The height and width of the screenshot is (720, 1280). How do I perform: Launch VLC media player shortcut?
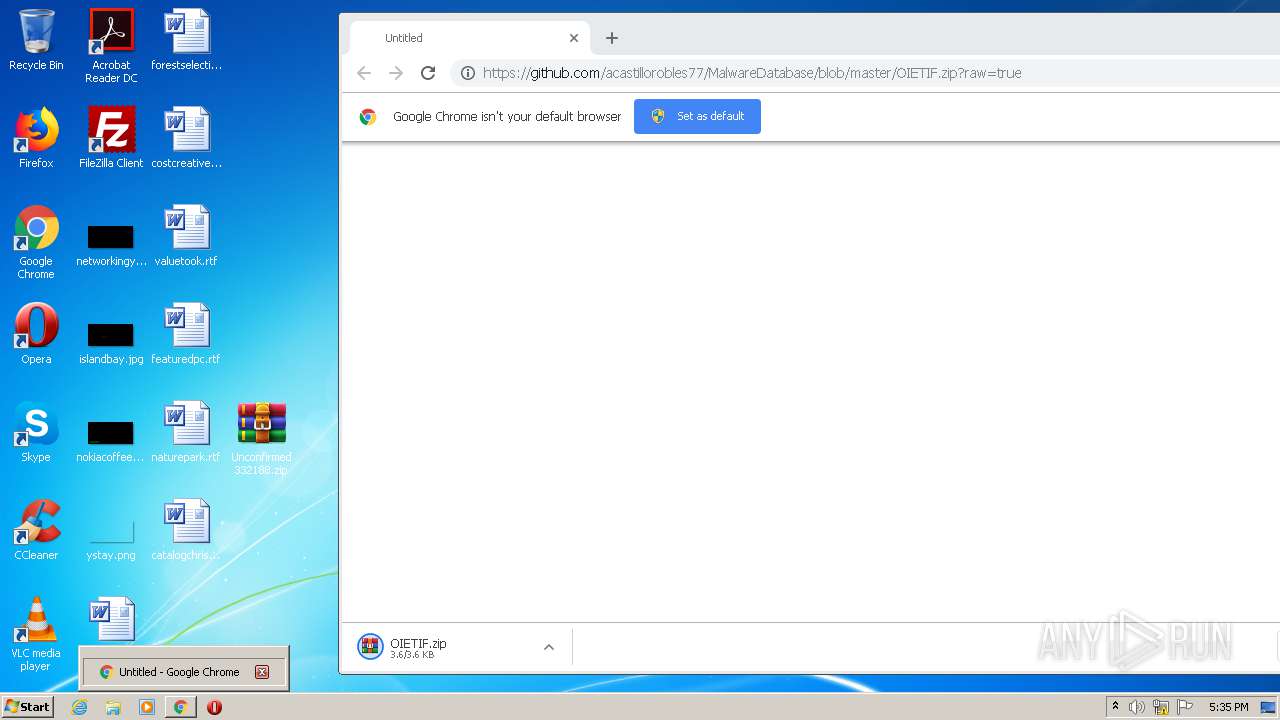[x=36, y=634]
